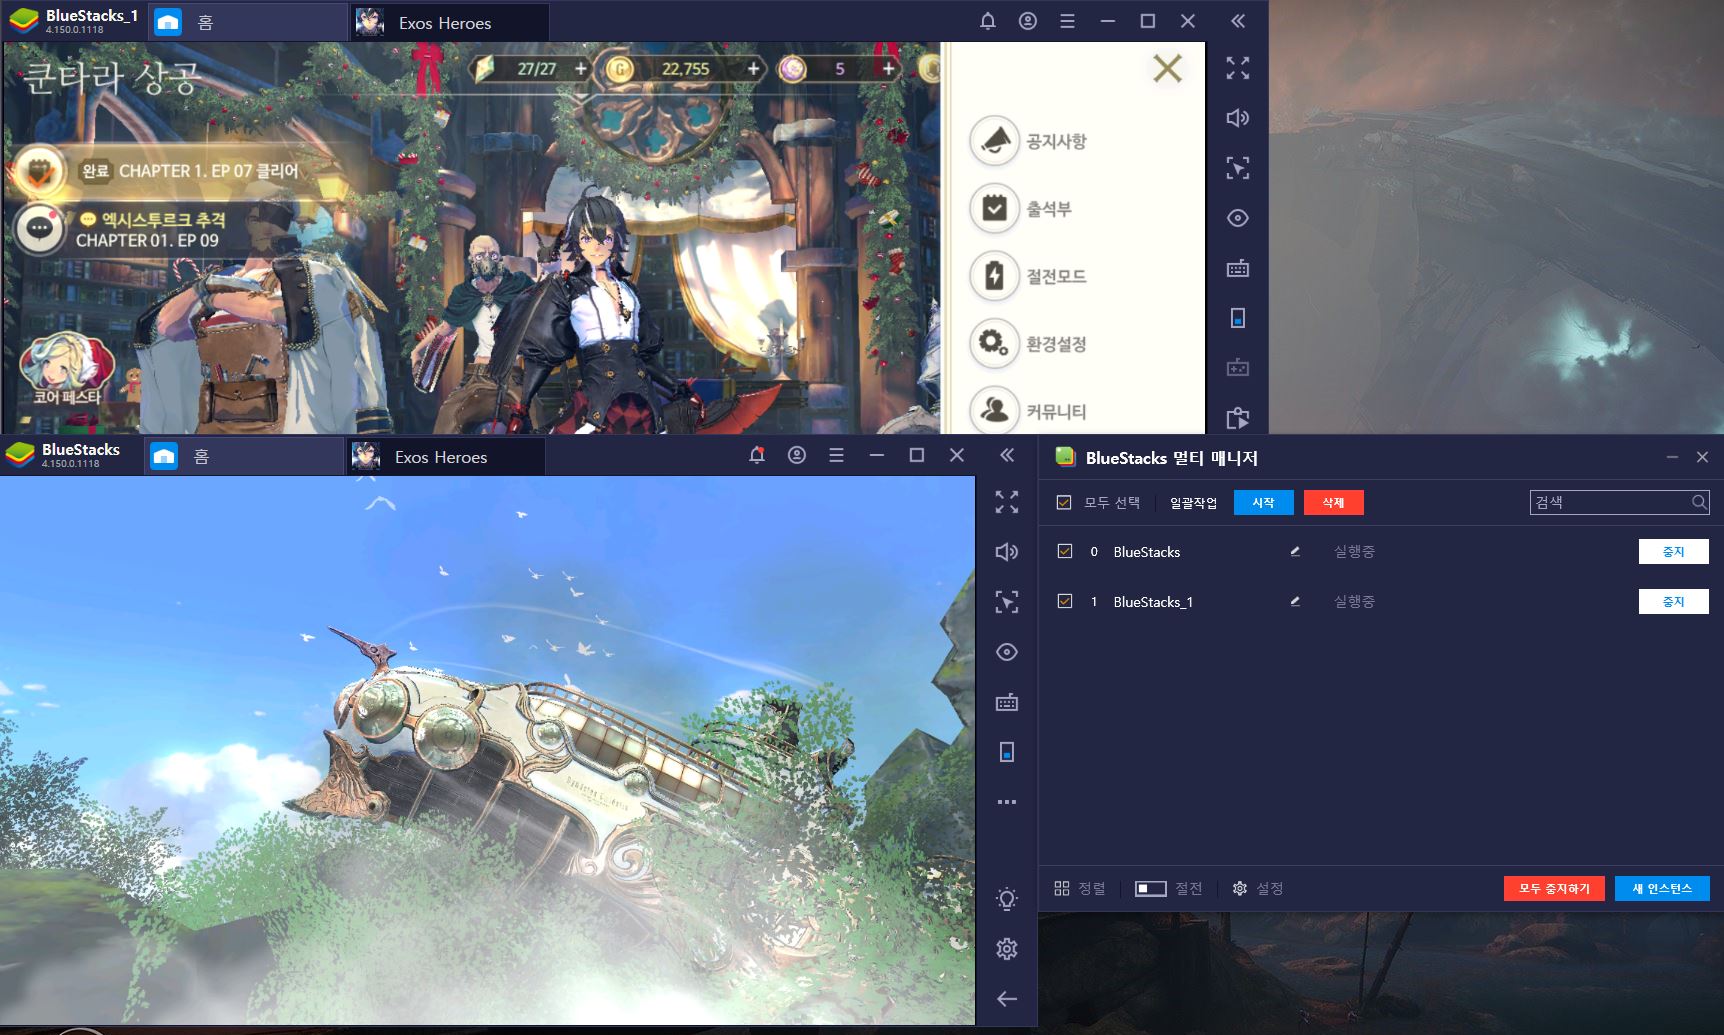Collapse lower BlueStacks sidebar with double chevron
This screenshot has height=1035, width=1724.
coord(1007,455)
